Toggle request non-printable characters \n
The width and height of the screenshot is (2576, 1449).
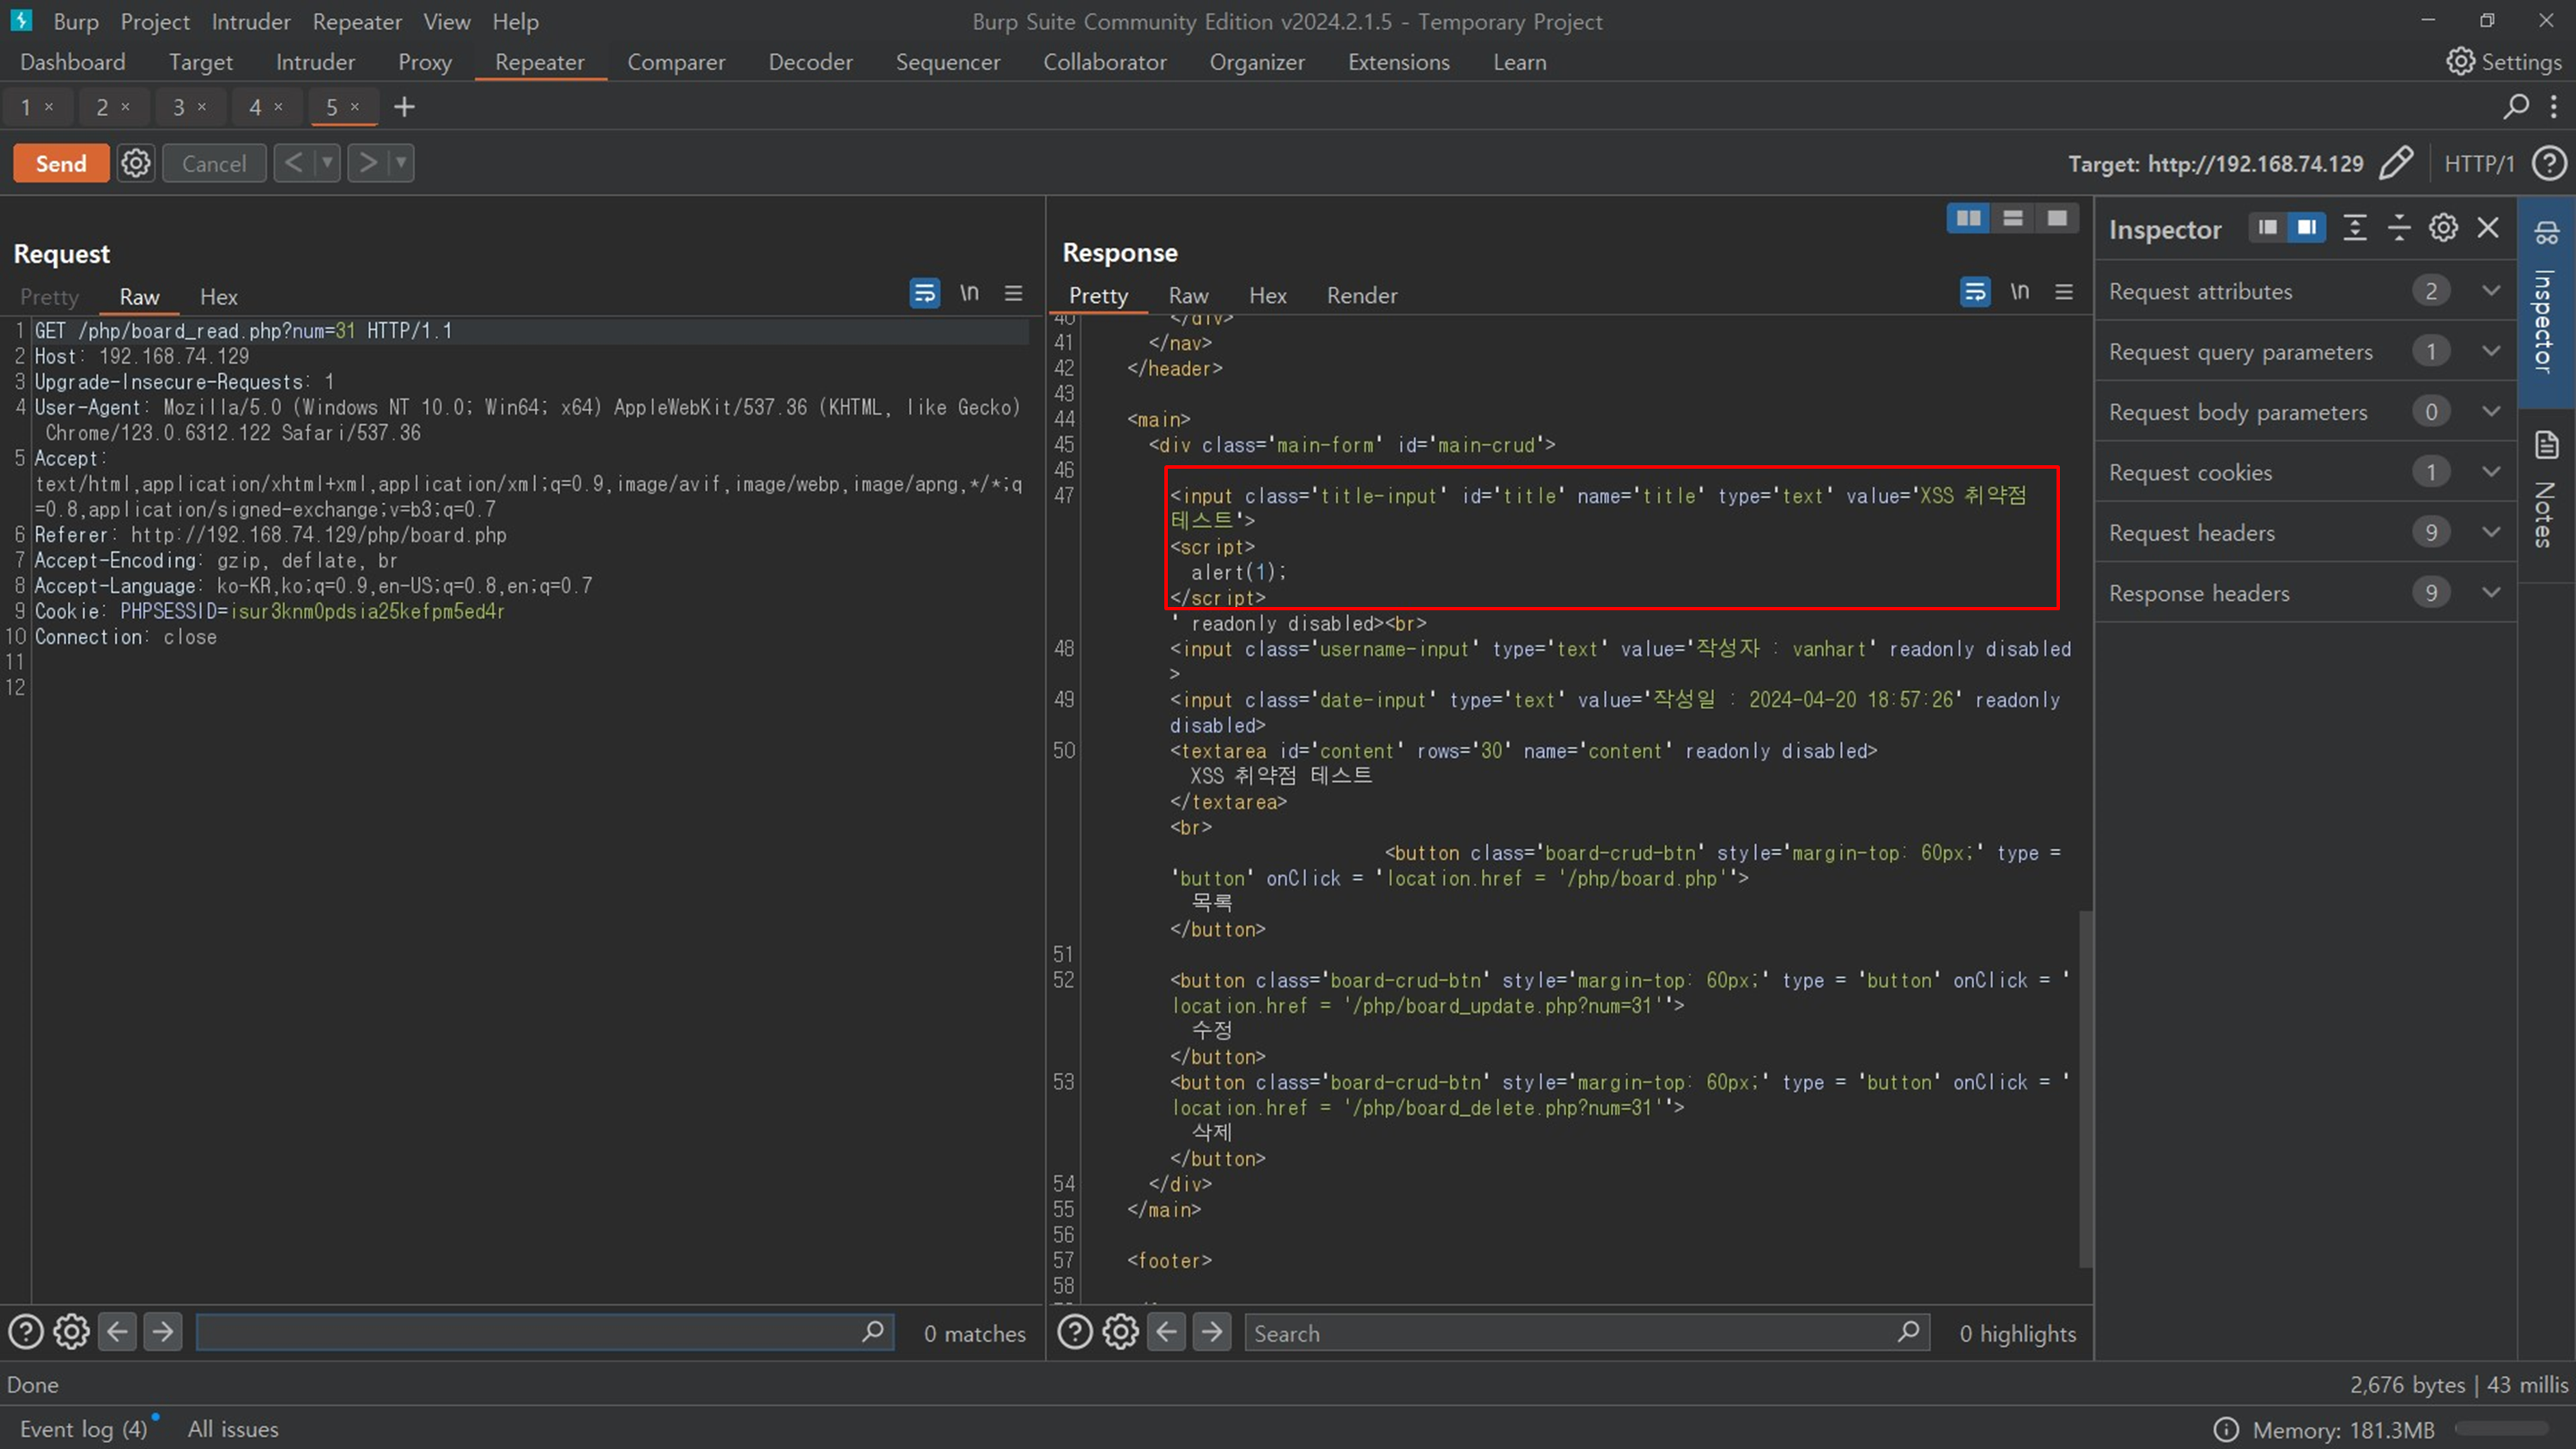(969, 293)
